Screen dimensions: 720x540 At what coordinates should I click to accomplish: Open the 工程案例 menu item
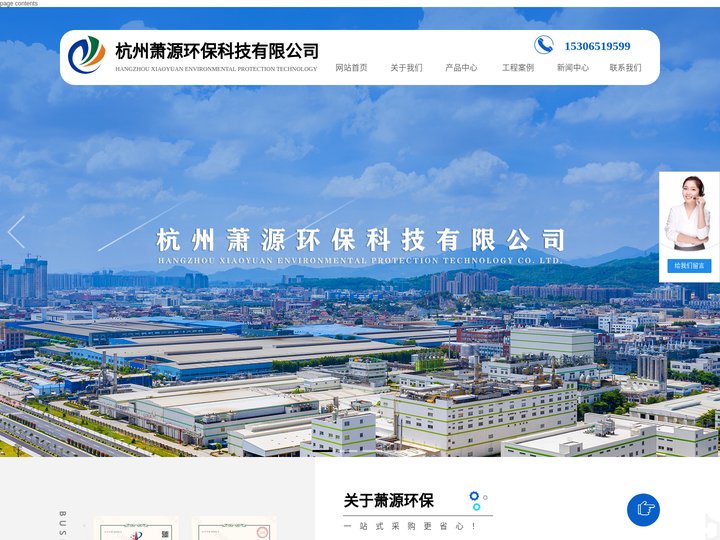(518, 68)
